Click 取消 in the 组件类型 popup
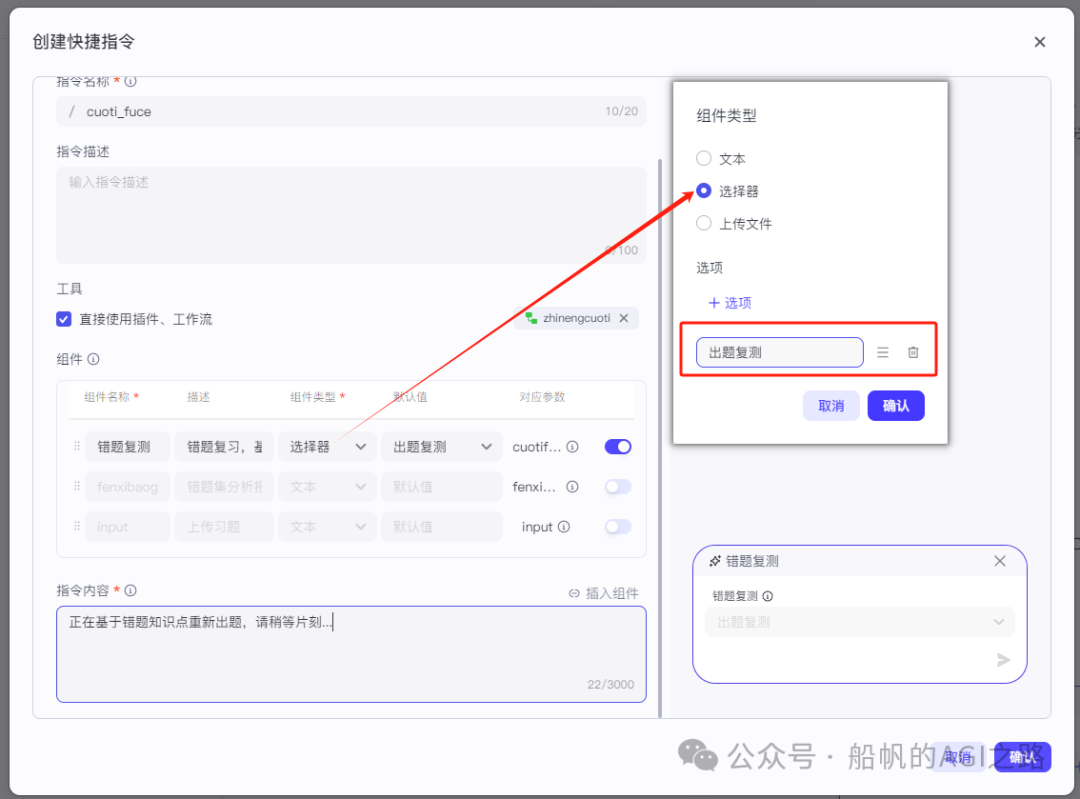The height and width of the screenshot is (799, 1080). 831,406
